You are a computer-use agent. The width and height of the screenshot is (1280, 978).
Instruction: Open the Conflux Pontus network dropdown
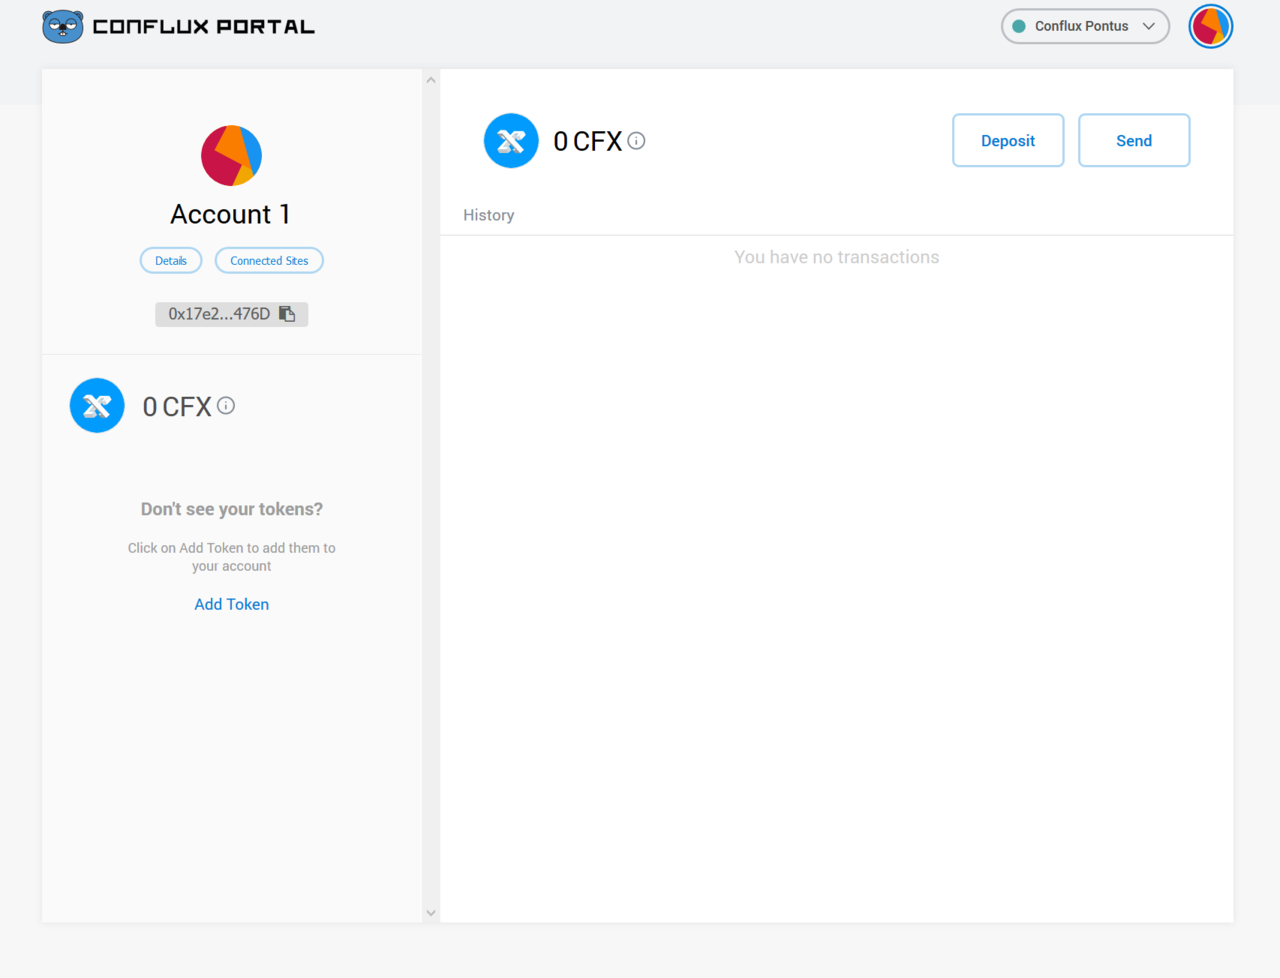(1085, 26)
